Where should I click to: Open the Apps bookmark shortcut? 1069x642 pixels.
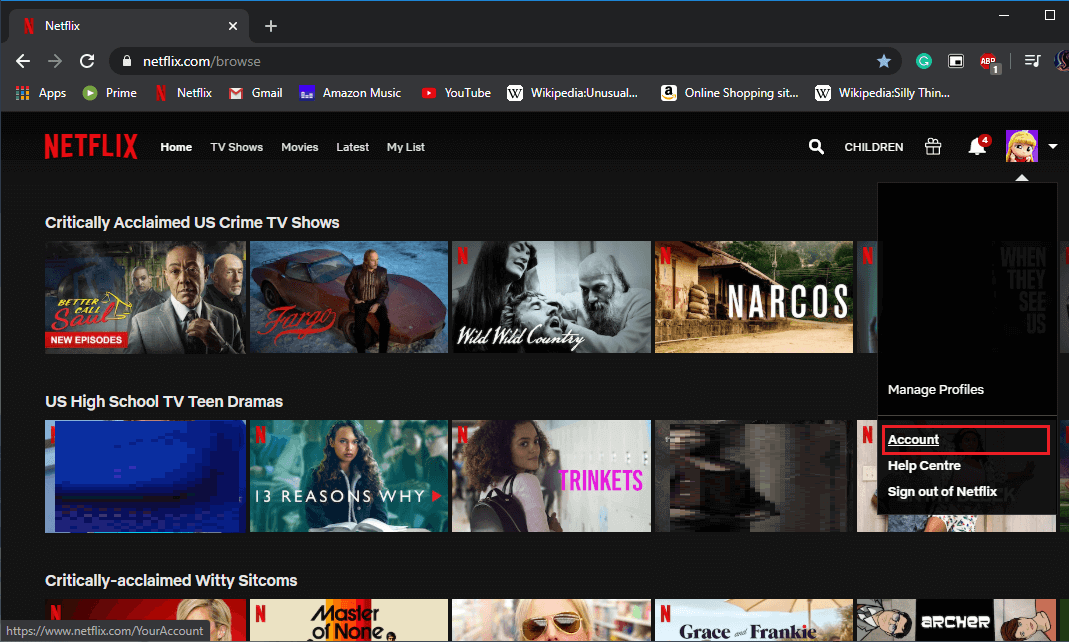(41, 93)
